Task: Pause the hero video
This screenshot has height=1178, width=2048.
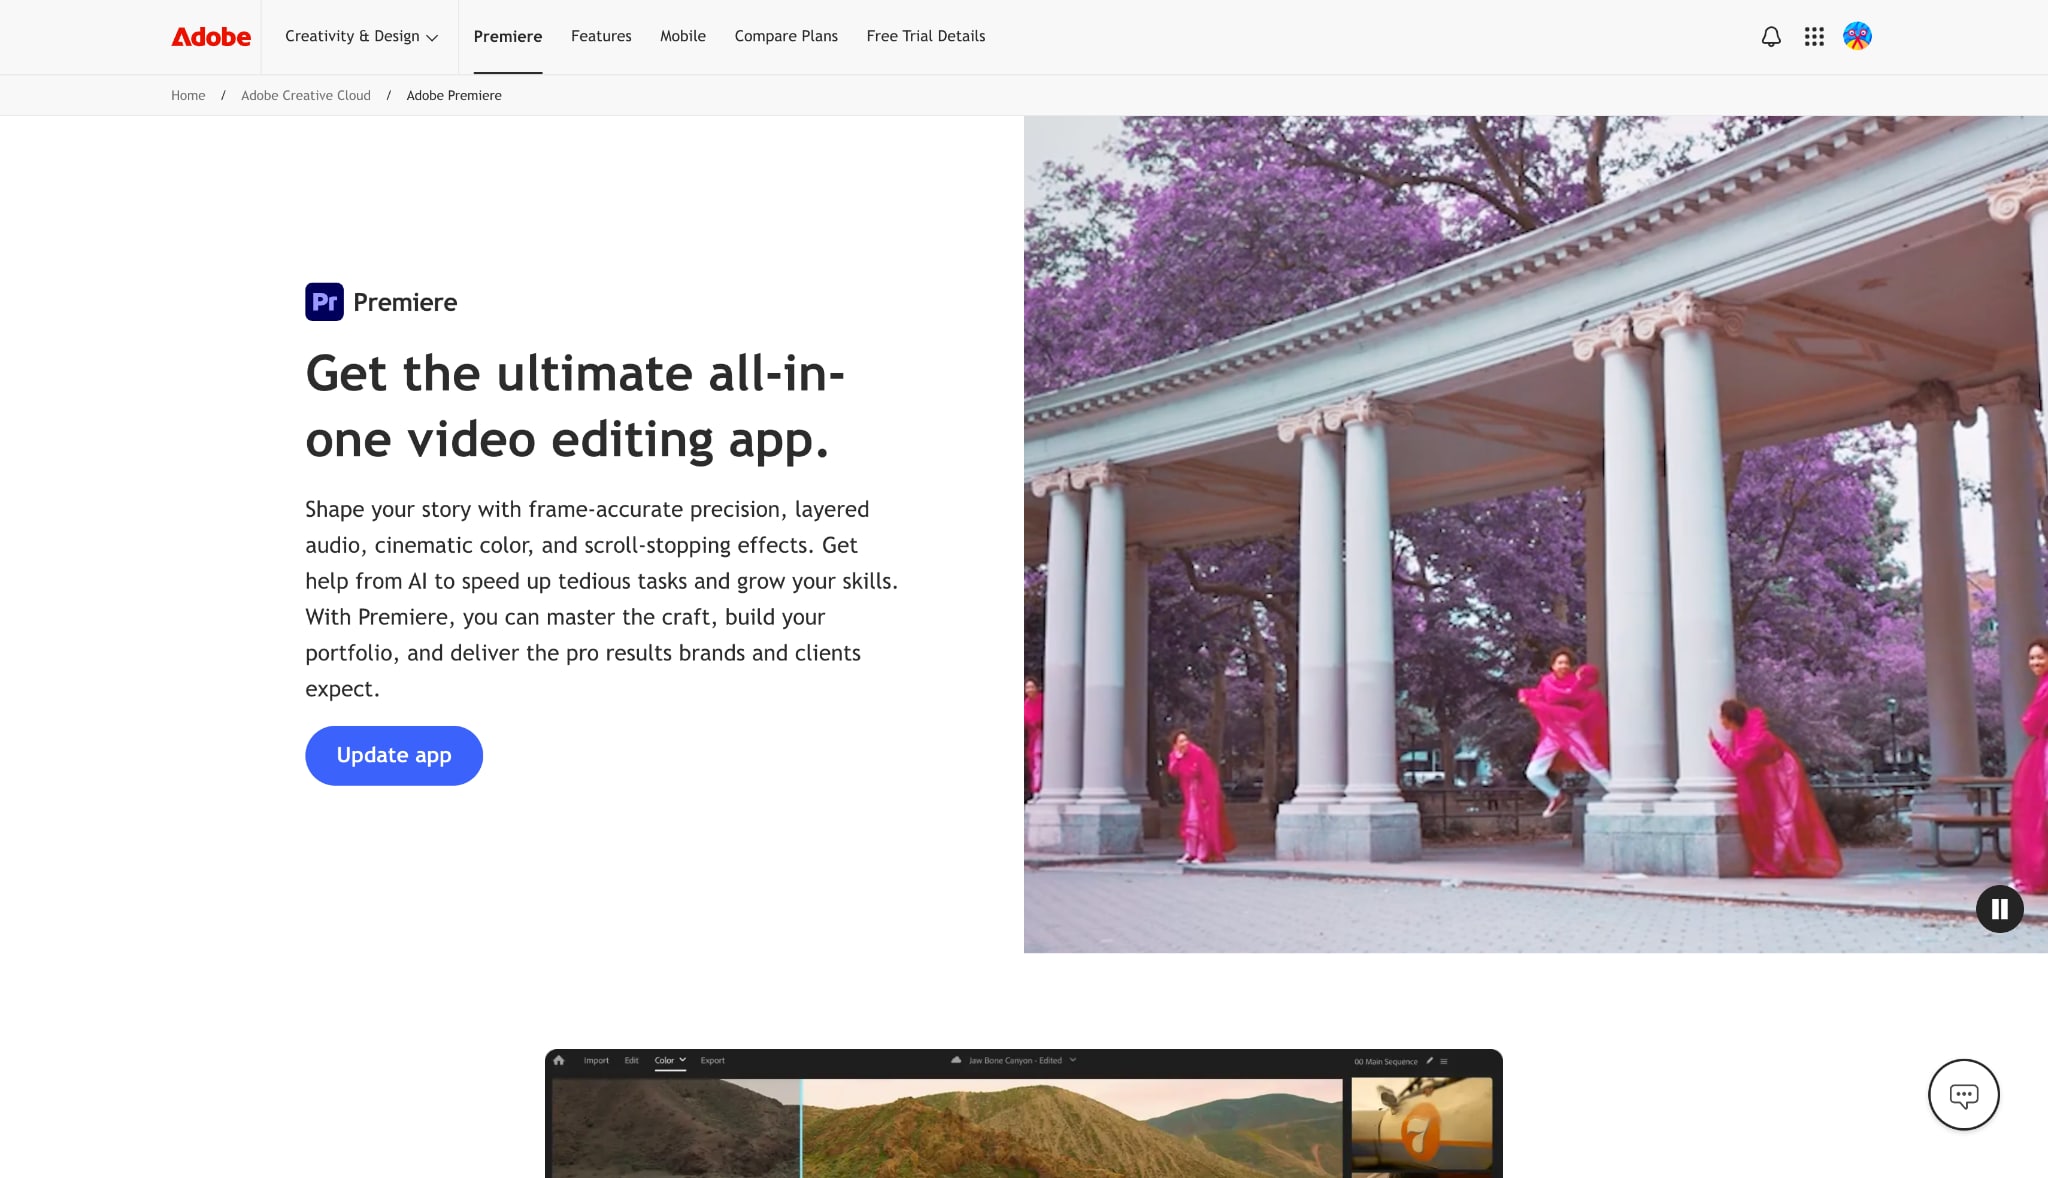Action: point(1999,909)
